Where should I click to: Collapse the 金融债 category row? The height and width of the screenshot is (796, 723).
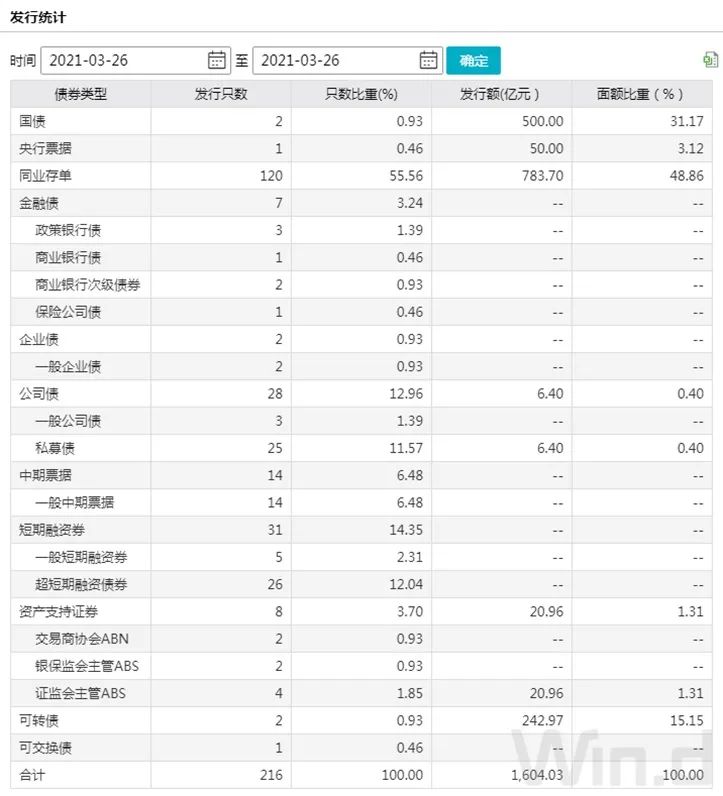[x=39, y=203]
